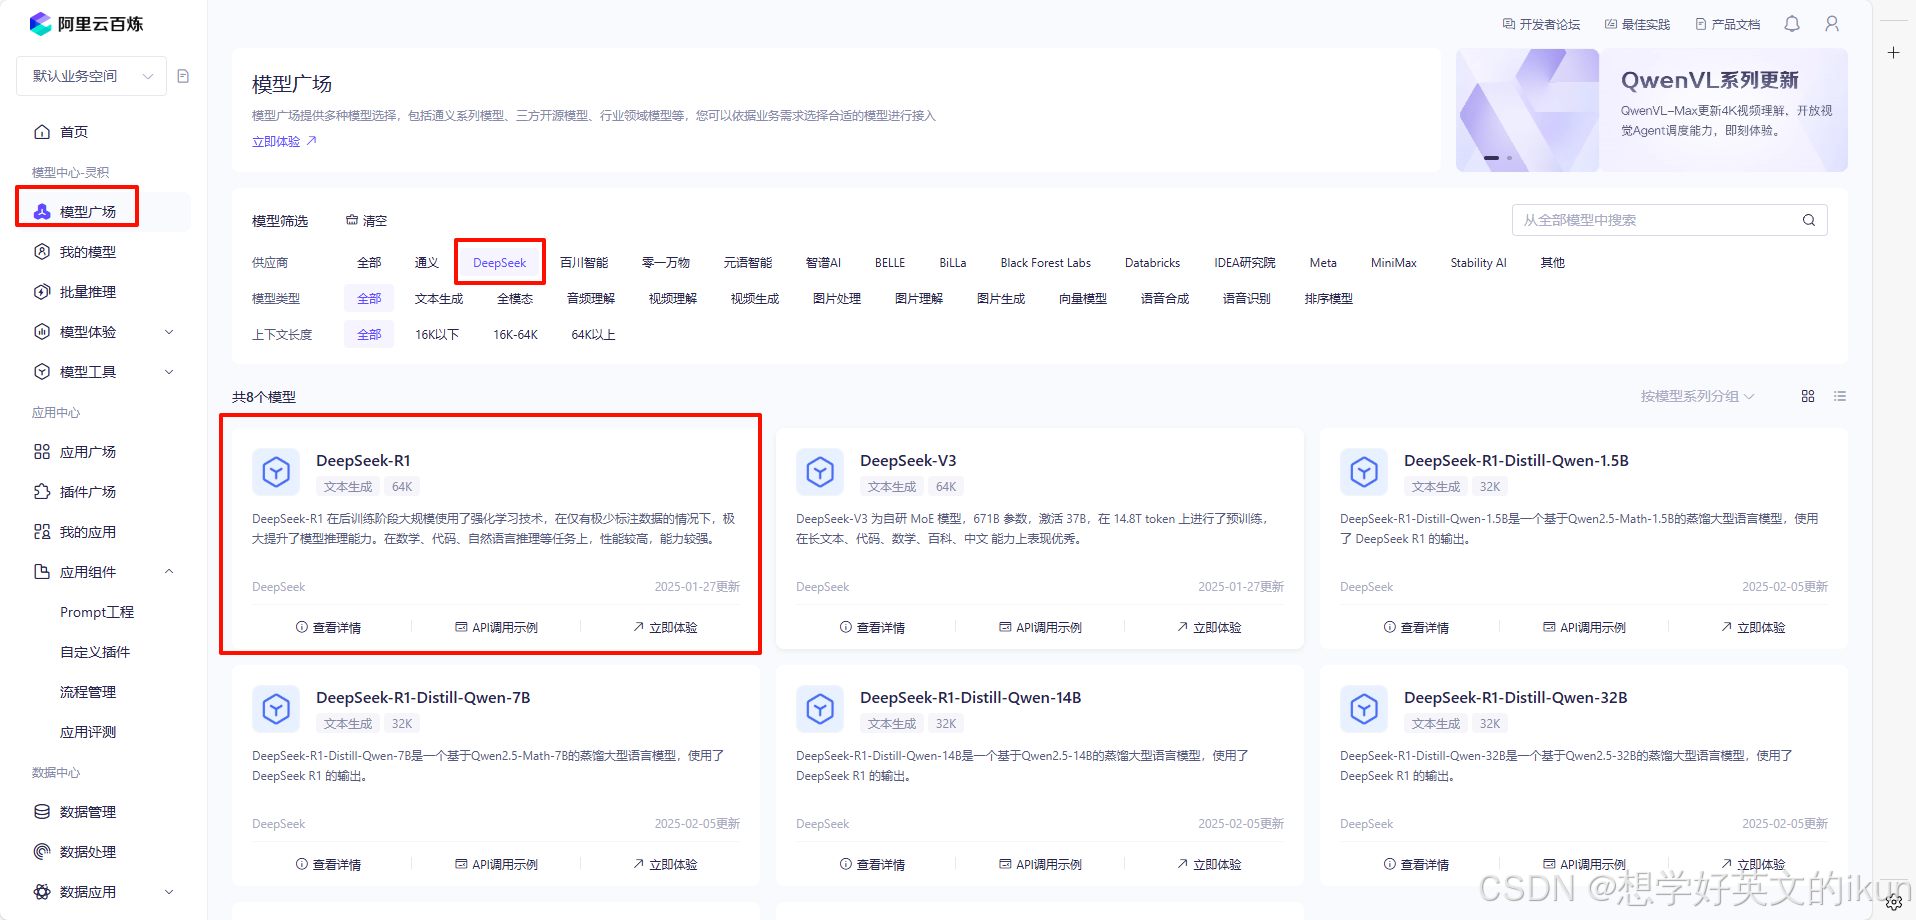This screenshot has width=1916, height=920.
Task: Select the DeepSeek provider filter
Action: click(499, 263)
